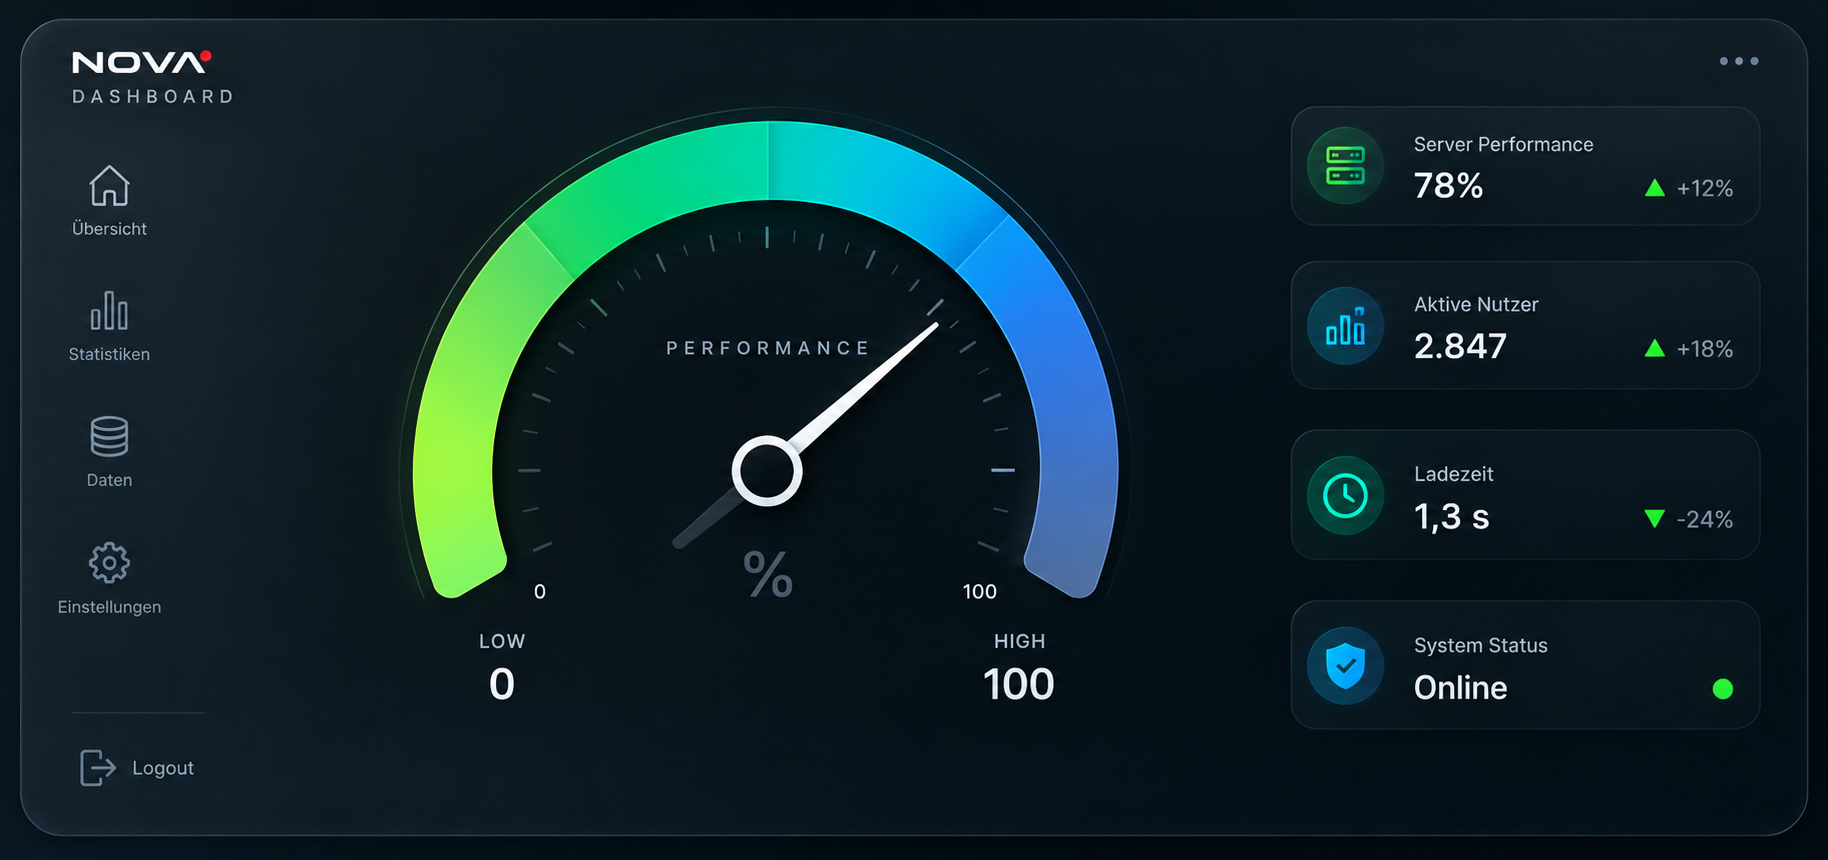Click the NOVA logo
This screenshot has height=860, width=1828.
(142, 62)
